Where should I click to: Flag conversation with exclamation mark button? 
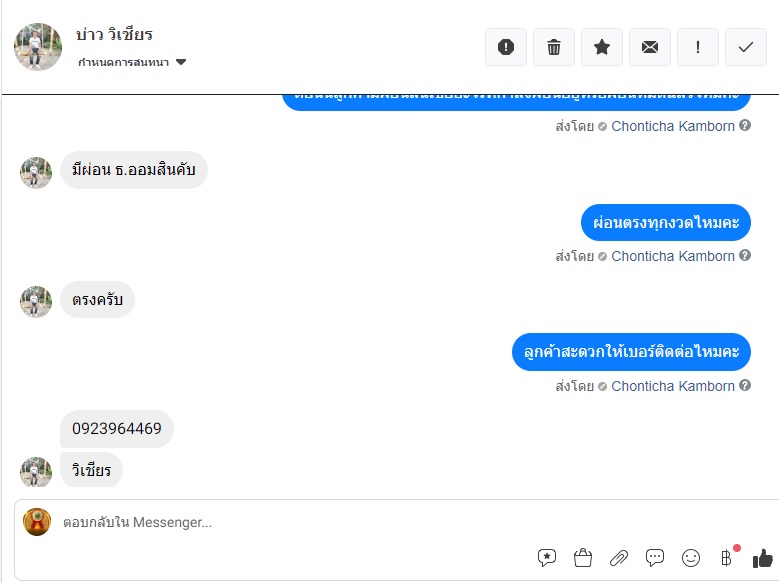coord(698,47)
